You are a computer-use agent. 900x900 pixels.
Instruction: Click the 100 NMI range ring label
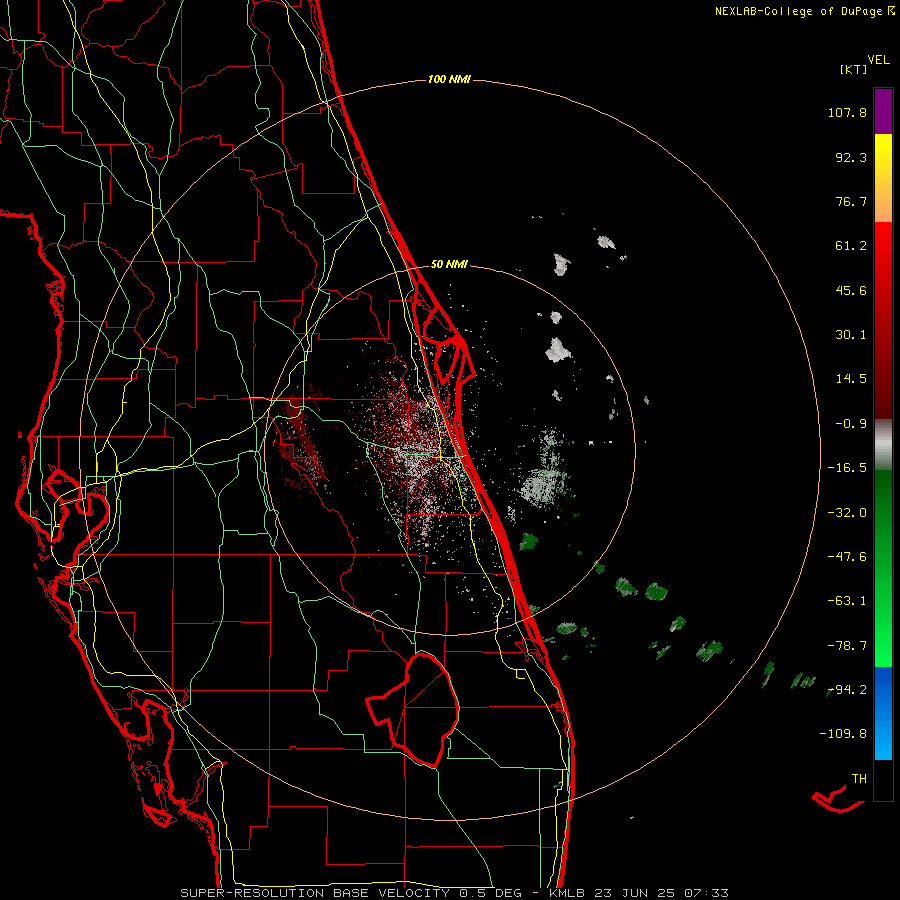449,79
